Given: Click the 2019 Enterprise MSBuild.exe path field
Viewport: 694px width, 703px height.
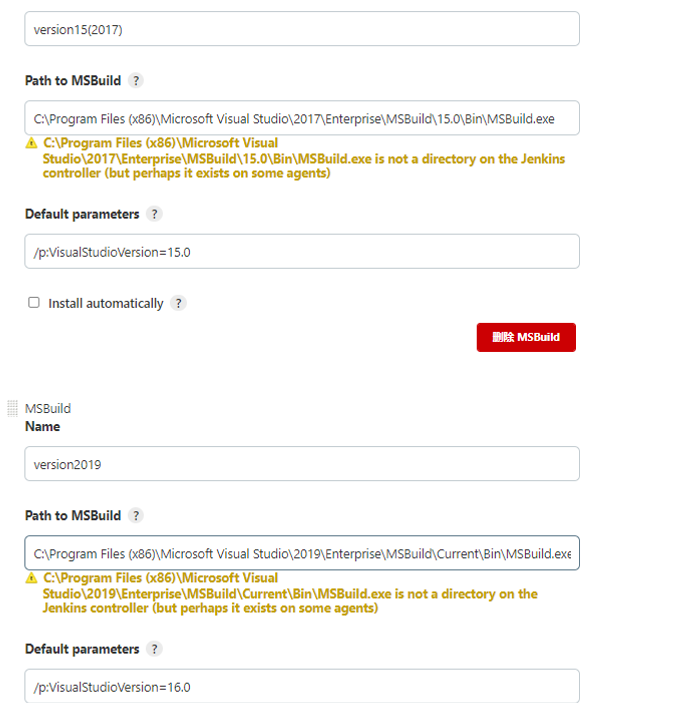Looking at the screenshot, I should (x=301, y=553).
